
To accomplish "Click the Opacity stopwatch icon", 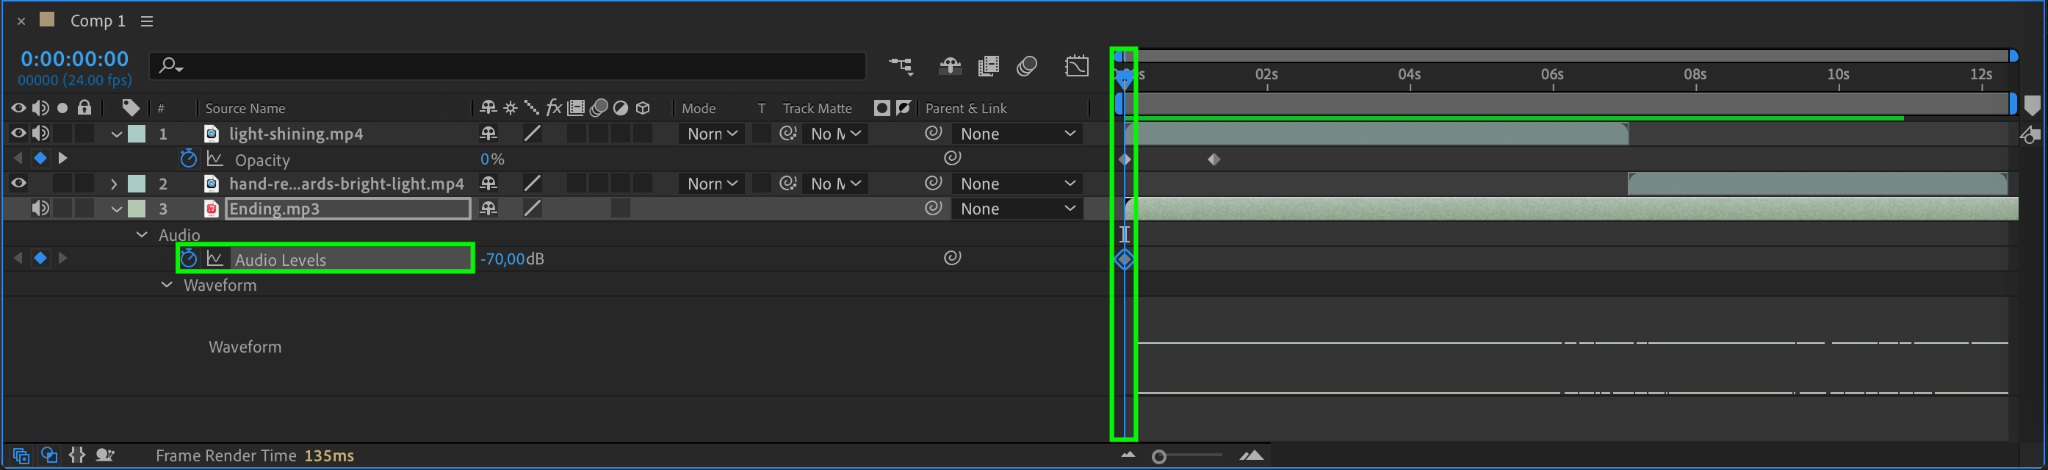I will [188, 159].
